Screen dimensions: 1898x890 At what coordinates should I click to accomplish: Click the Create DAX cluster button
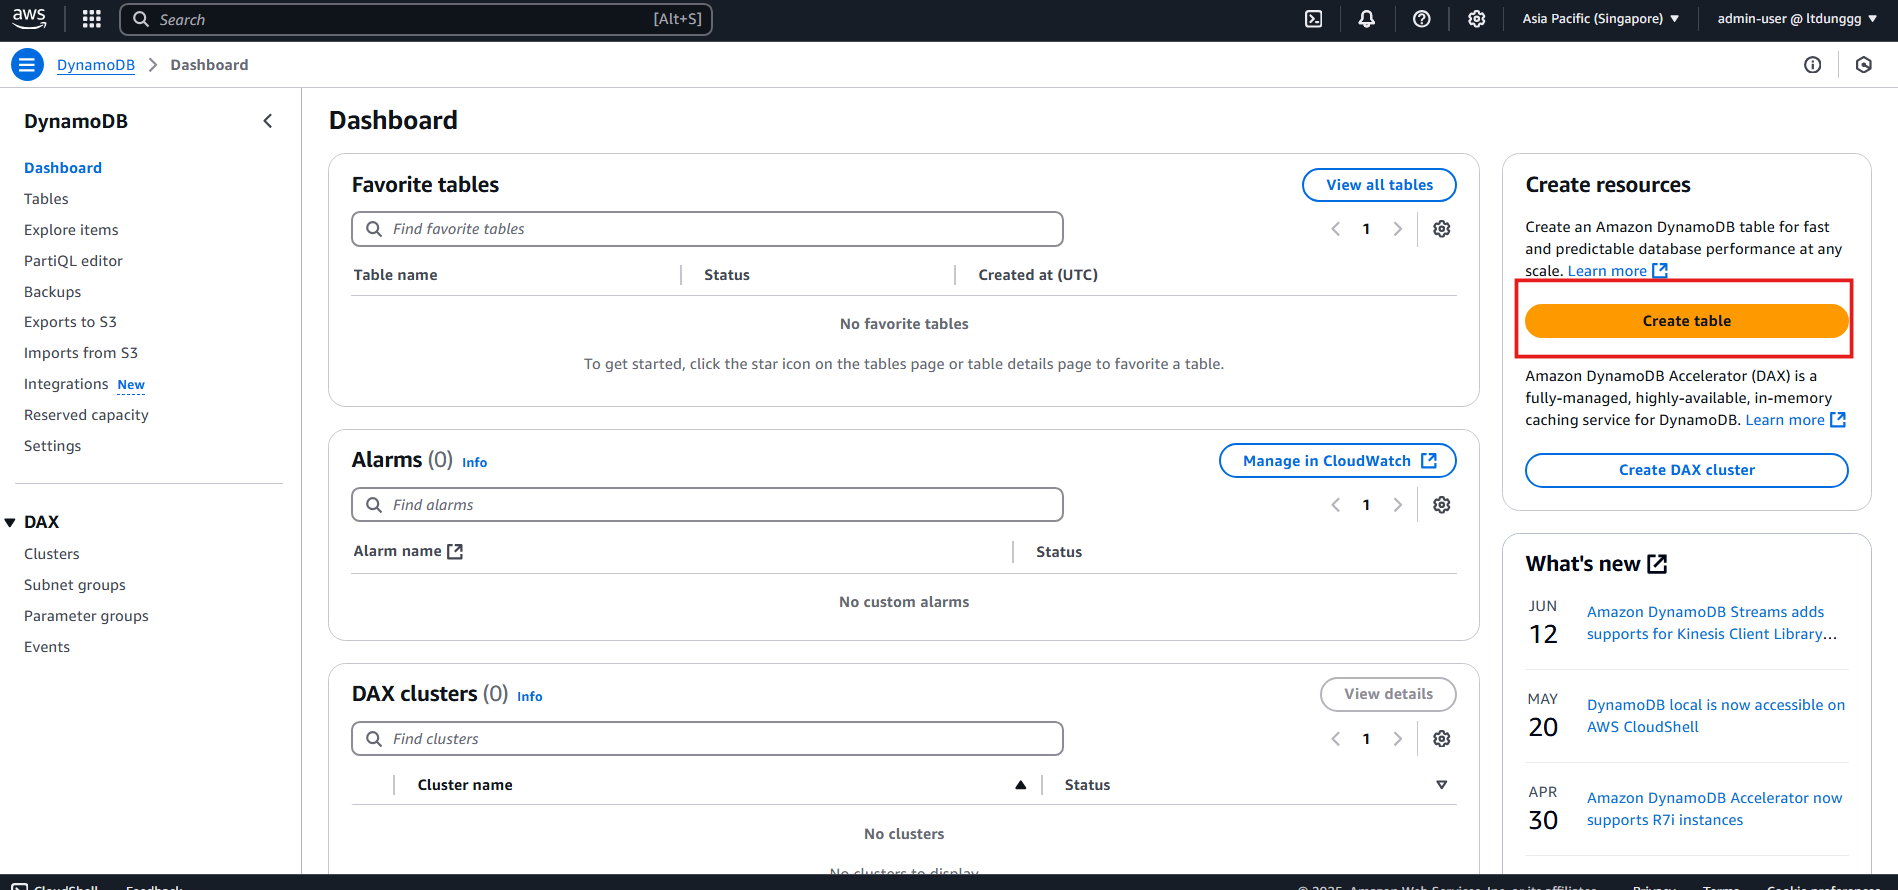pyautogui.click(x=1686, y=470)
